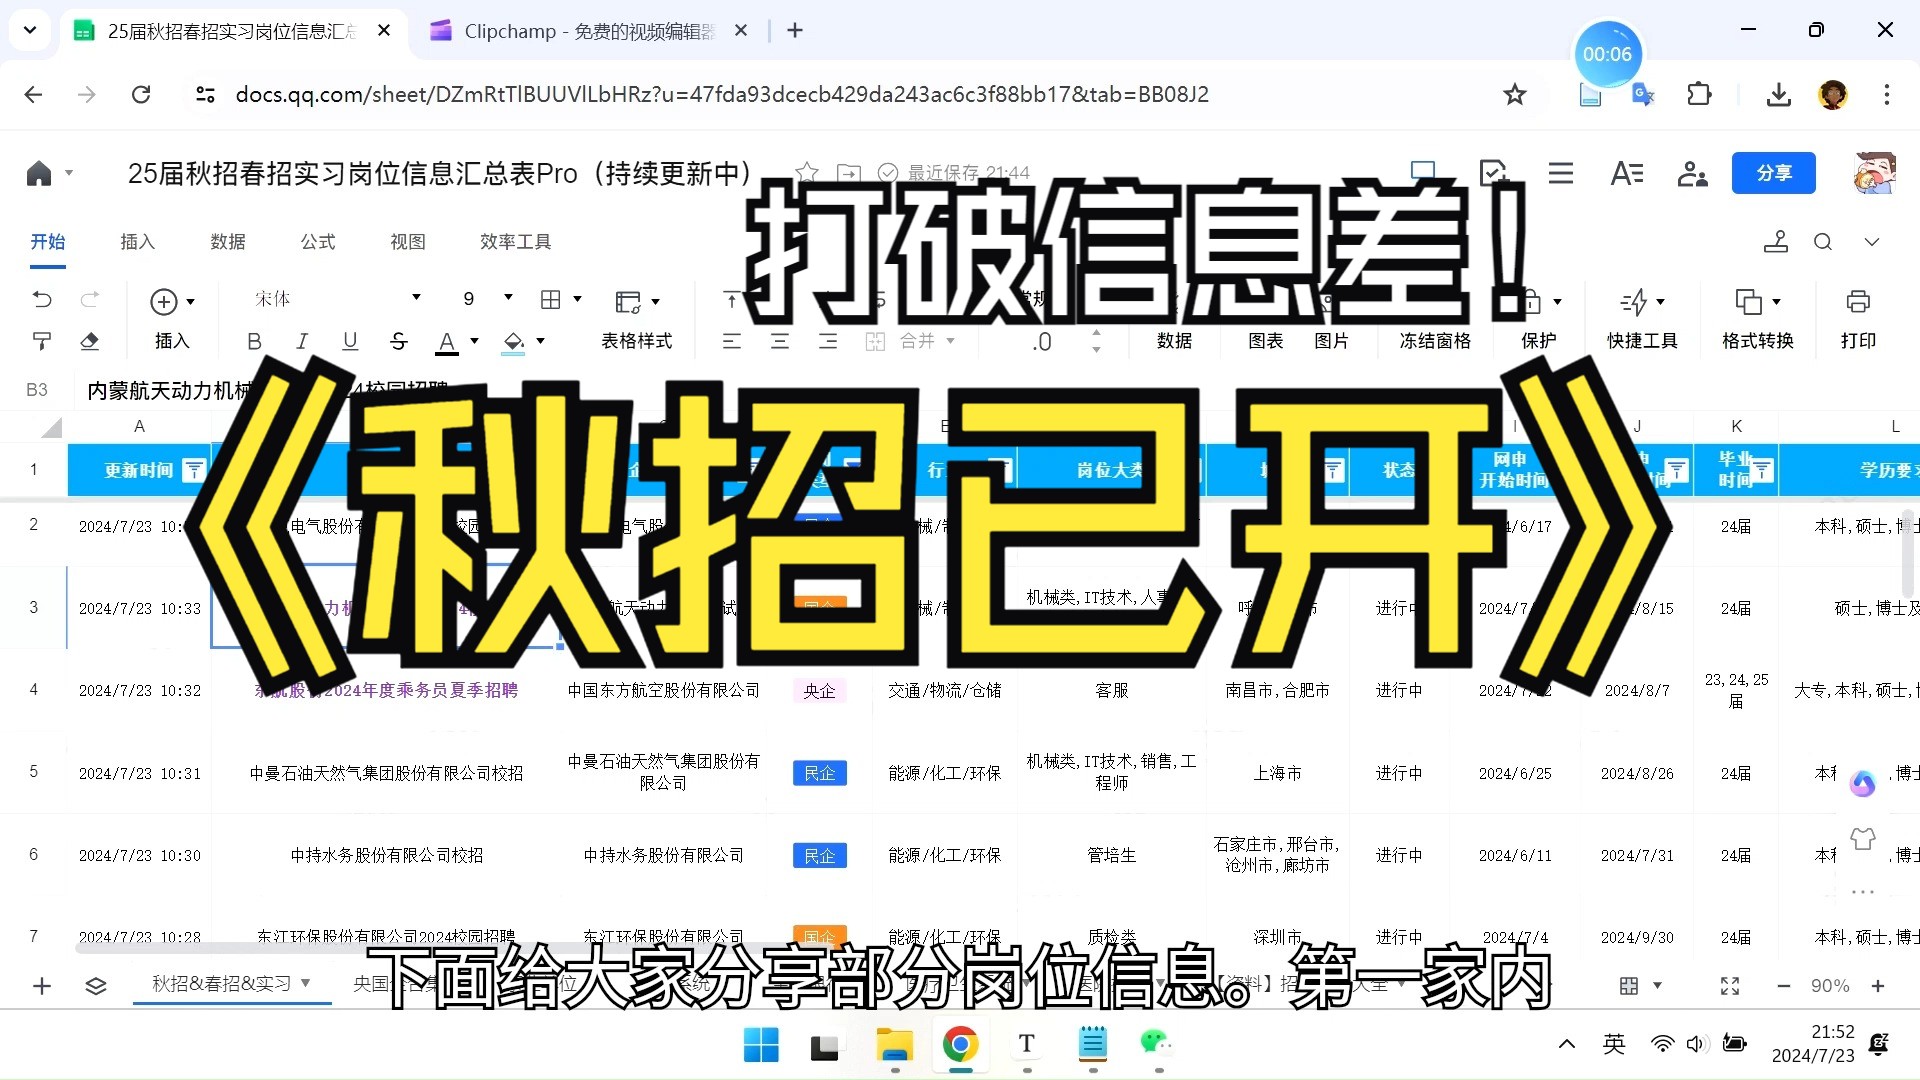Image resolution: width=1920 pixels, height=1080 pixels.
Task: Bookmark this page with star icon
Action: coord(1515,94)
